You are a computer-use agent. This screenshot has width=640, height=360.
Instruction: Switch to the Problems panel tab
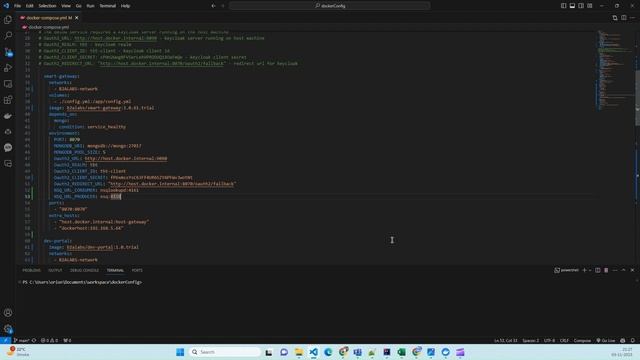click(31, 270)
